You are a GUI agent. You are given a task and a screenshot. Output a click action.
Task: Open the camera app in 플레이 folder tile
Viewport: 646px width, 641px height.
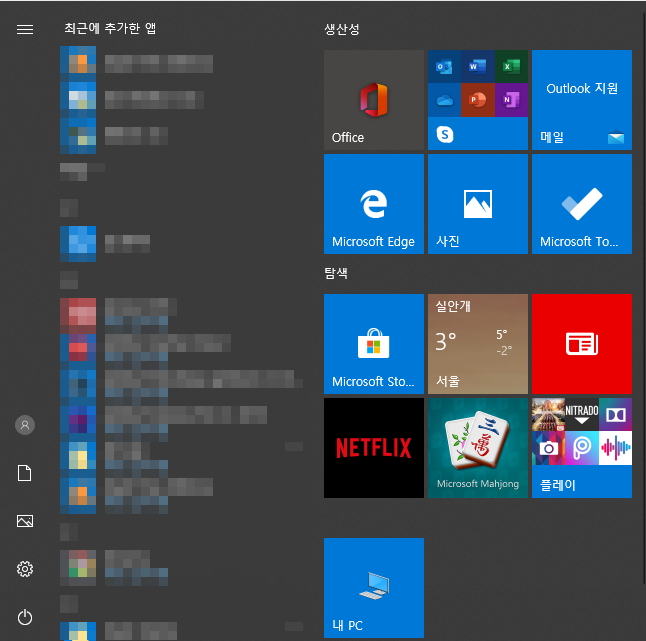(x=548, y=448)
